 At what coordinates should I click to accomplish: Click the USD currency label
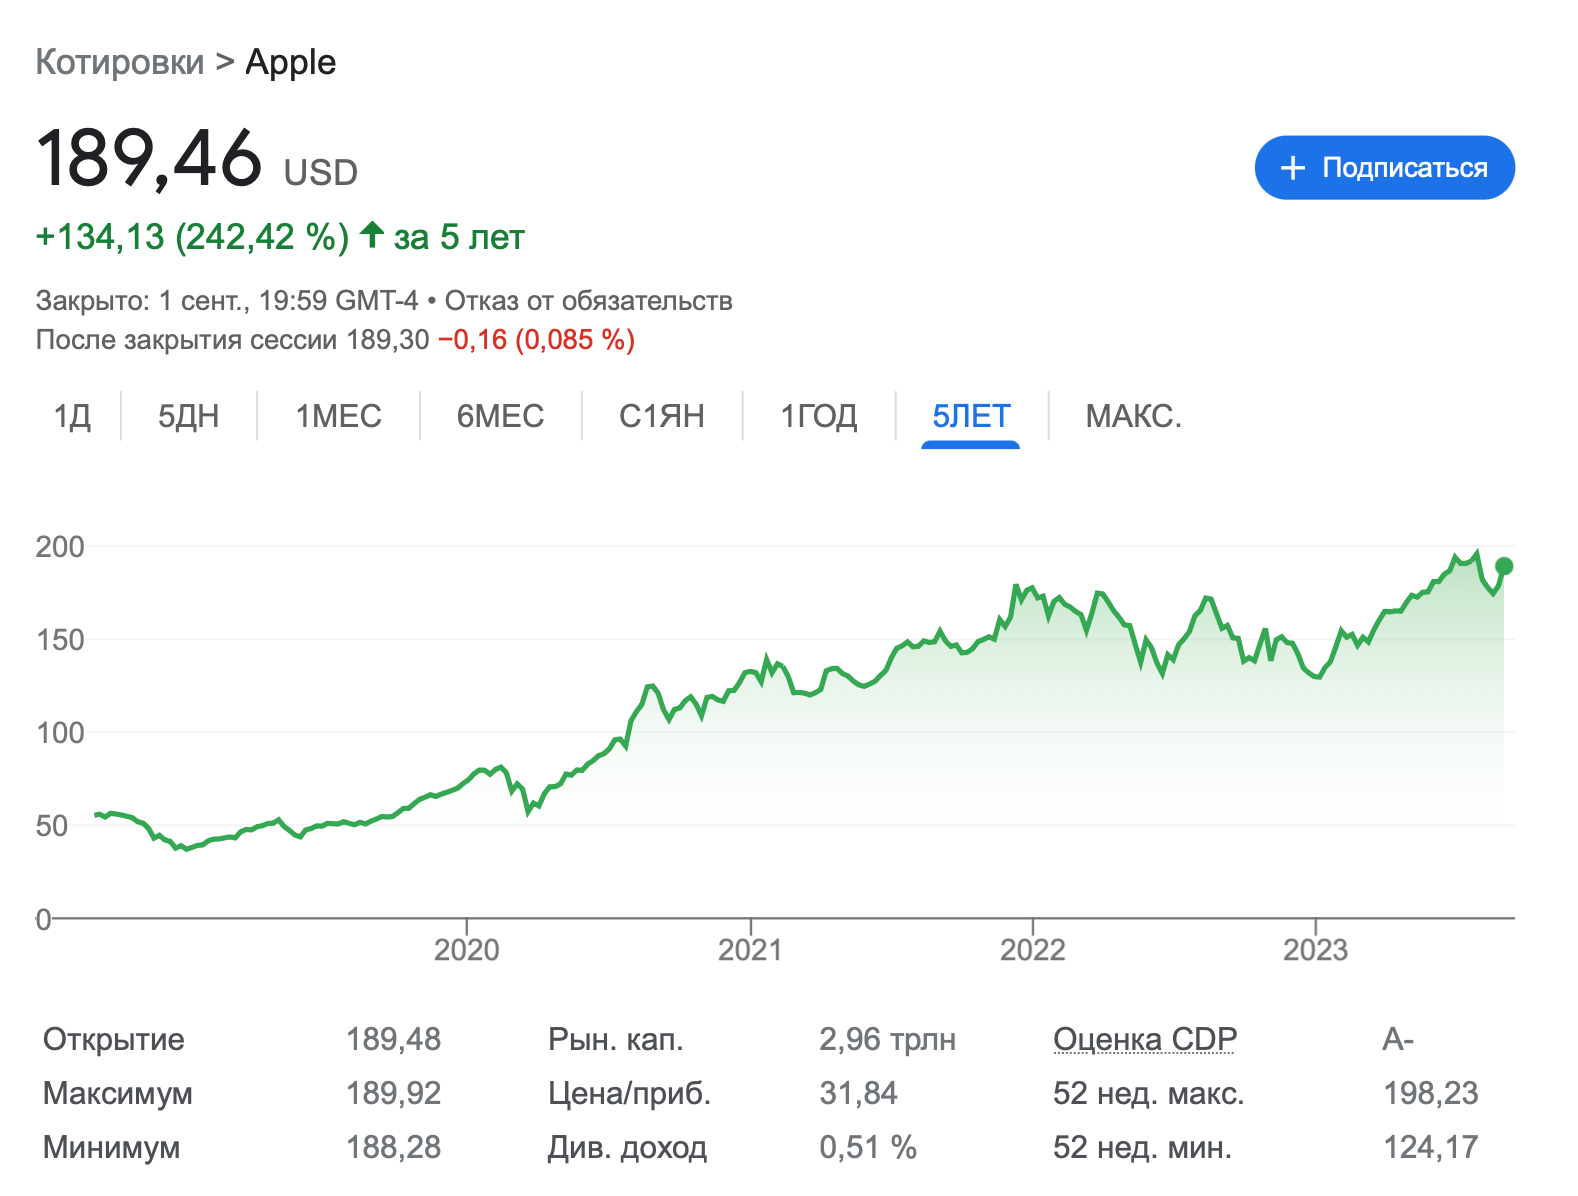pyautogui.click(x=321, y=173)
